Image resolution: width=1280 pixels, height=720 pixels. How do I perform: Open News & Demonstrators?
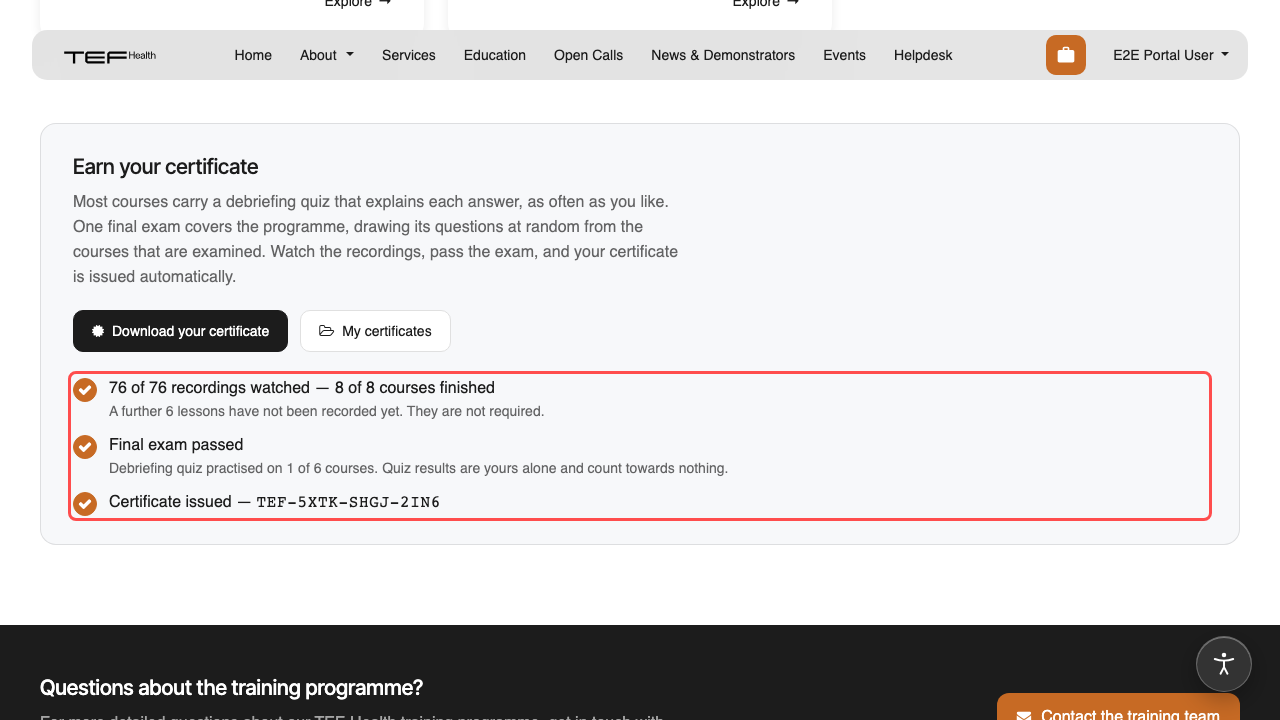click(723, 55)
